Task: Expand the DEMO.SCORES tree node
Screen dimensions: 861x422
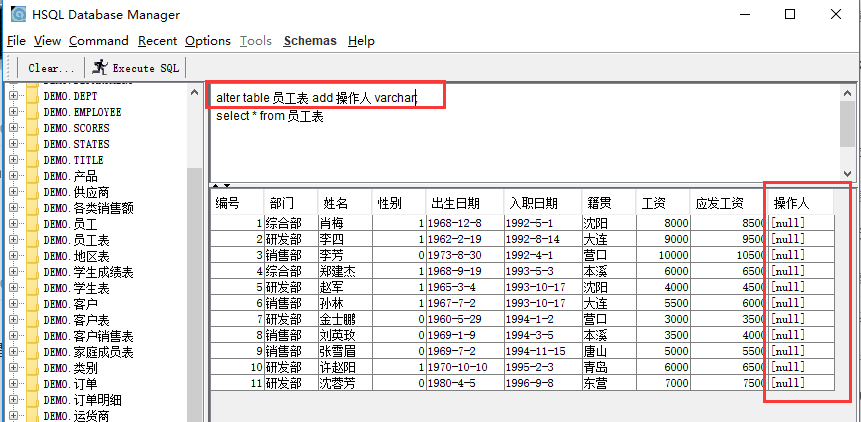Action: tap(13, 128)
